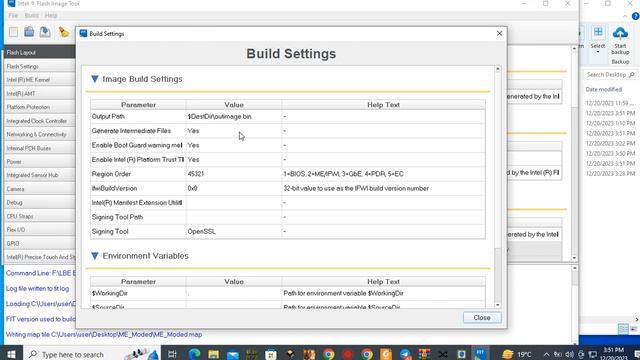
Task: Open the Windows Start menu
Action: point(11,354)
